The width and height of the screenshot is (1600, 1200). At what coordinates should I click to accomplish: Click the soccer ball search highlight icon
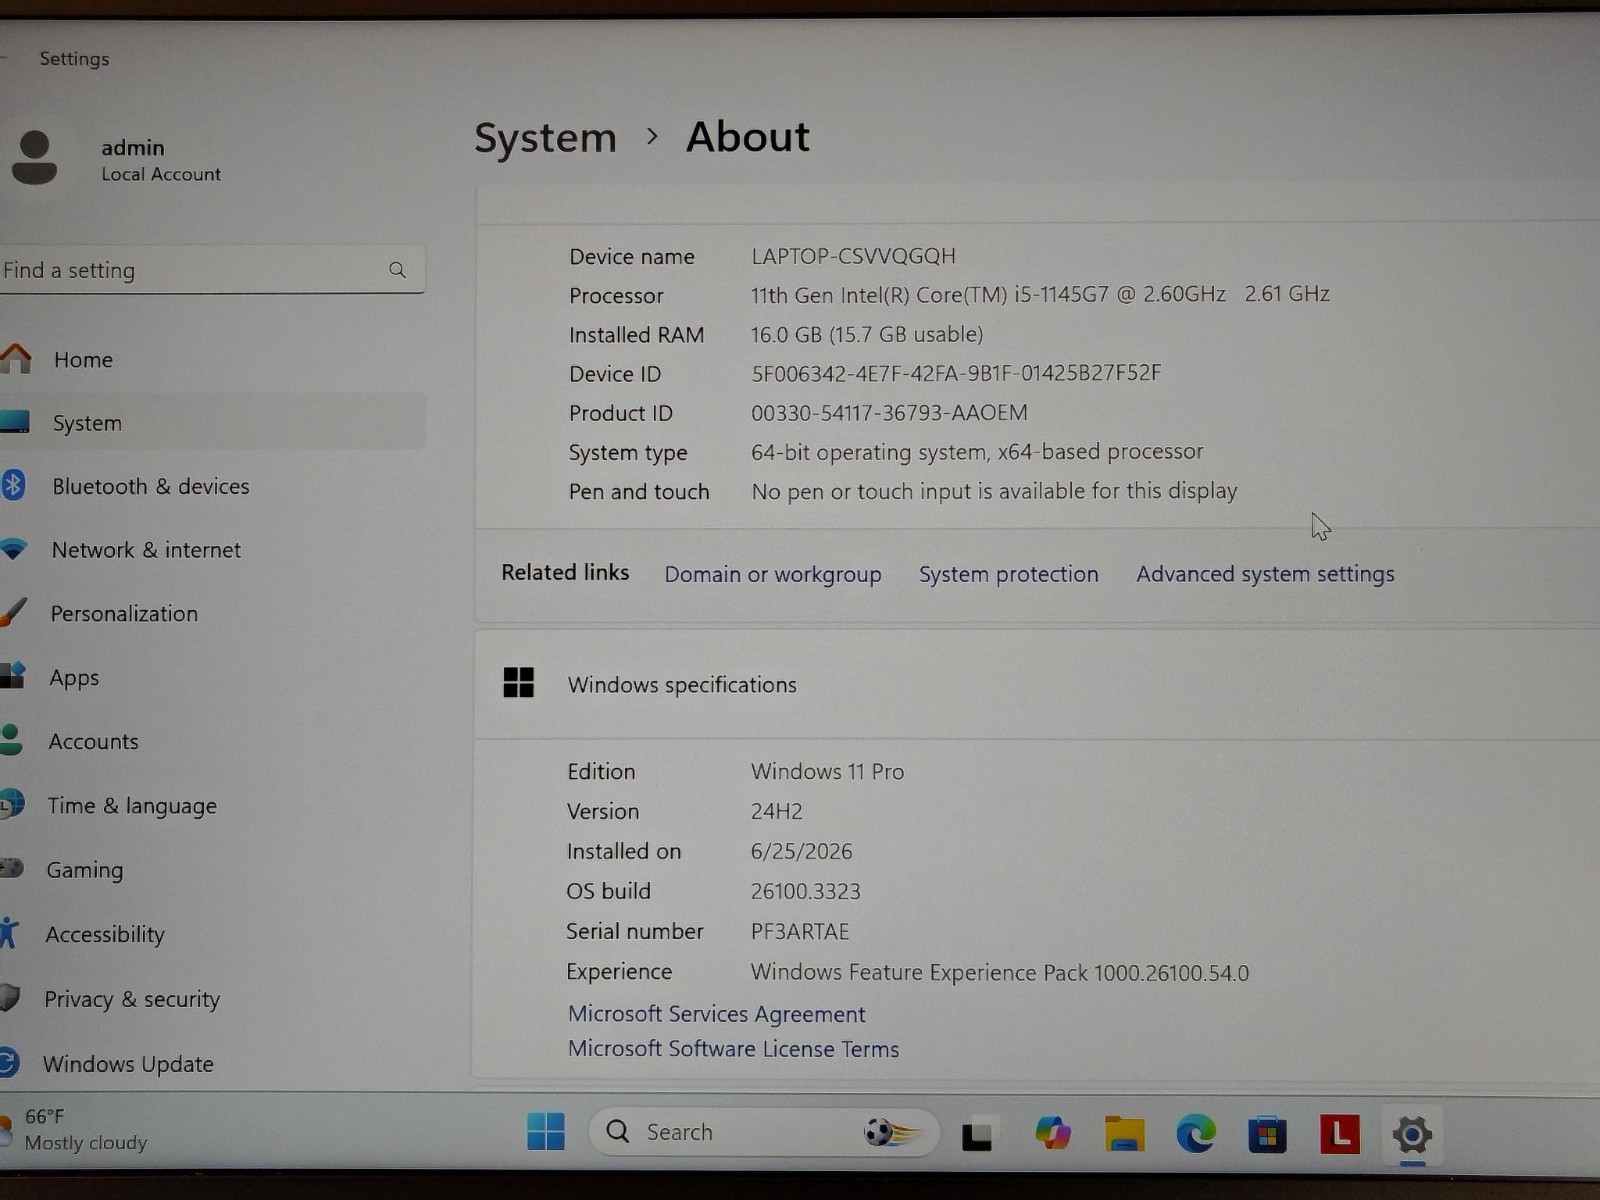coord(892,1132)
